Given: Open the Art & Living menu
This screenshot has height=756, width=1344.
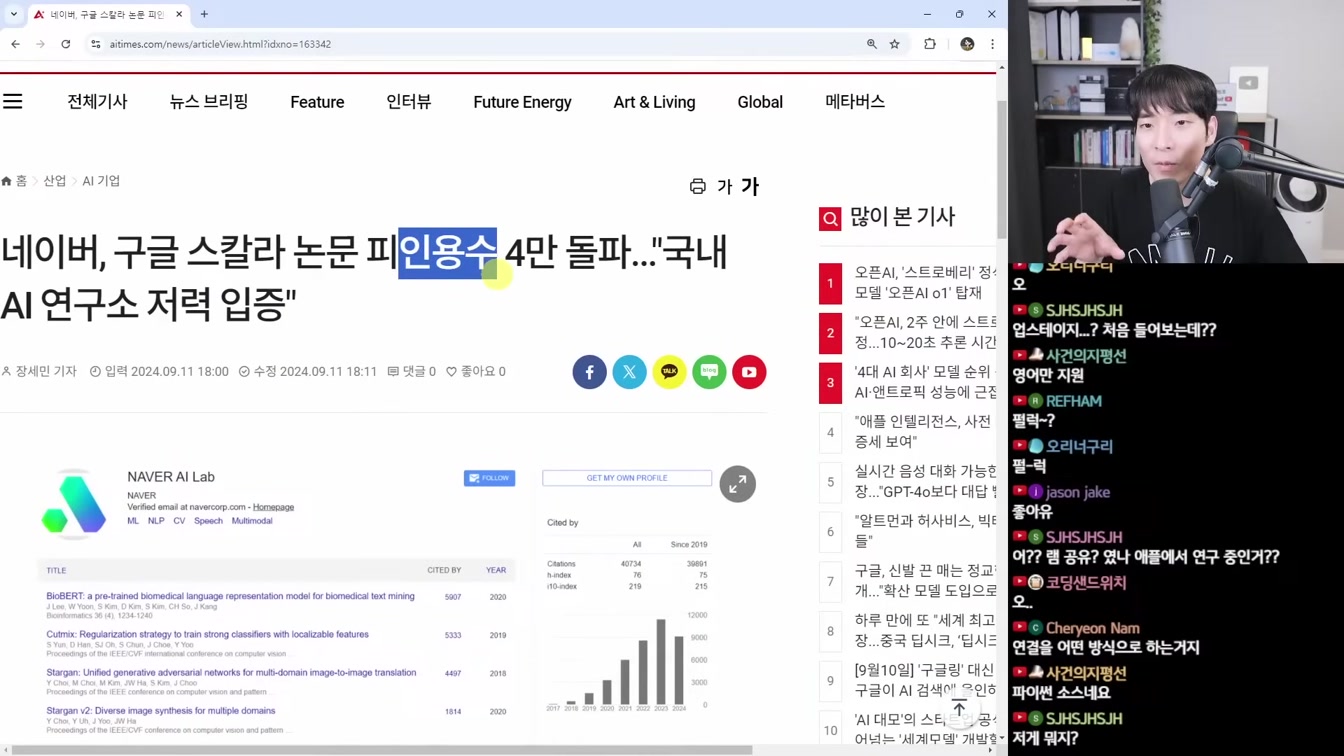Looking at the screenshot, I should coord(654,102).
